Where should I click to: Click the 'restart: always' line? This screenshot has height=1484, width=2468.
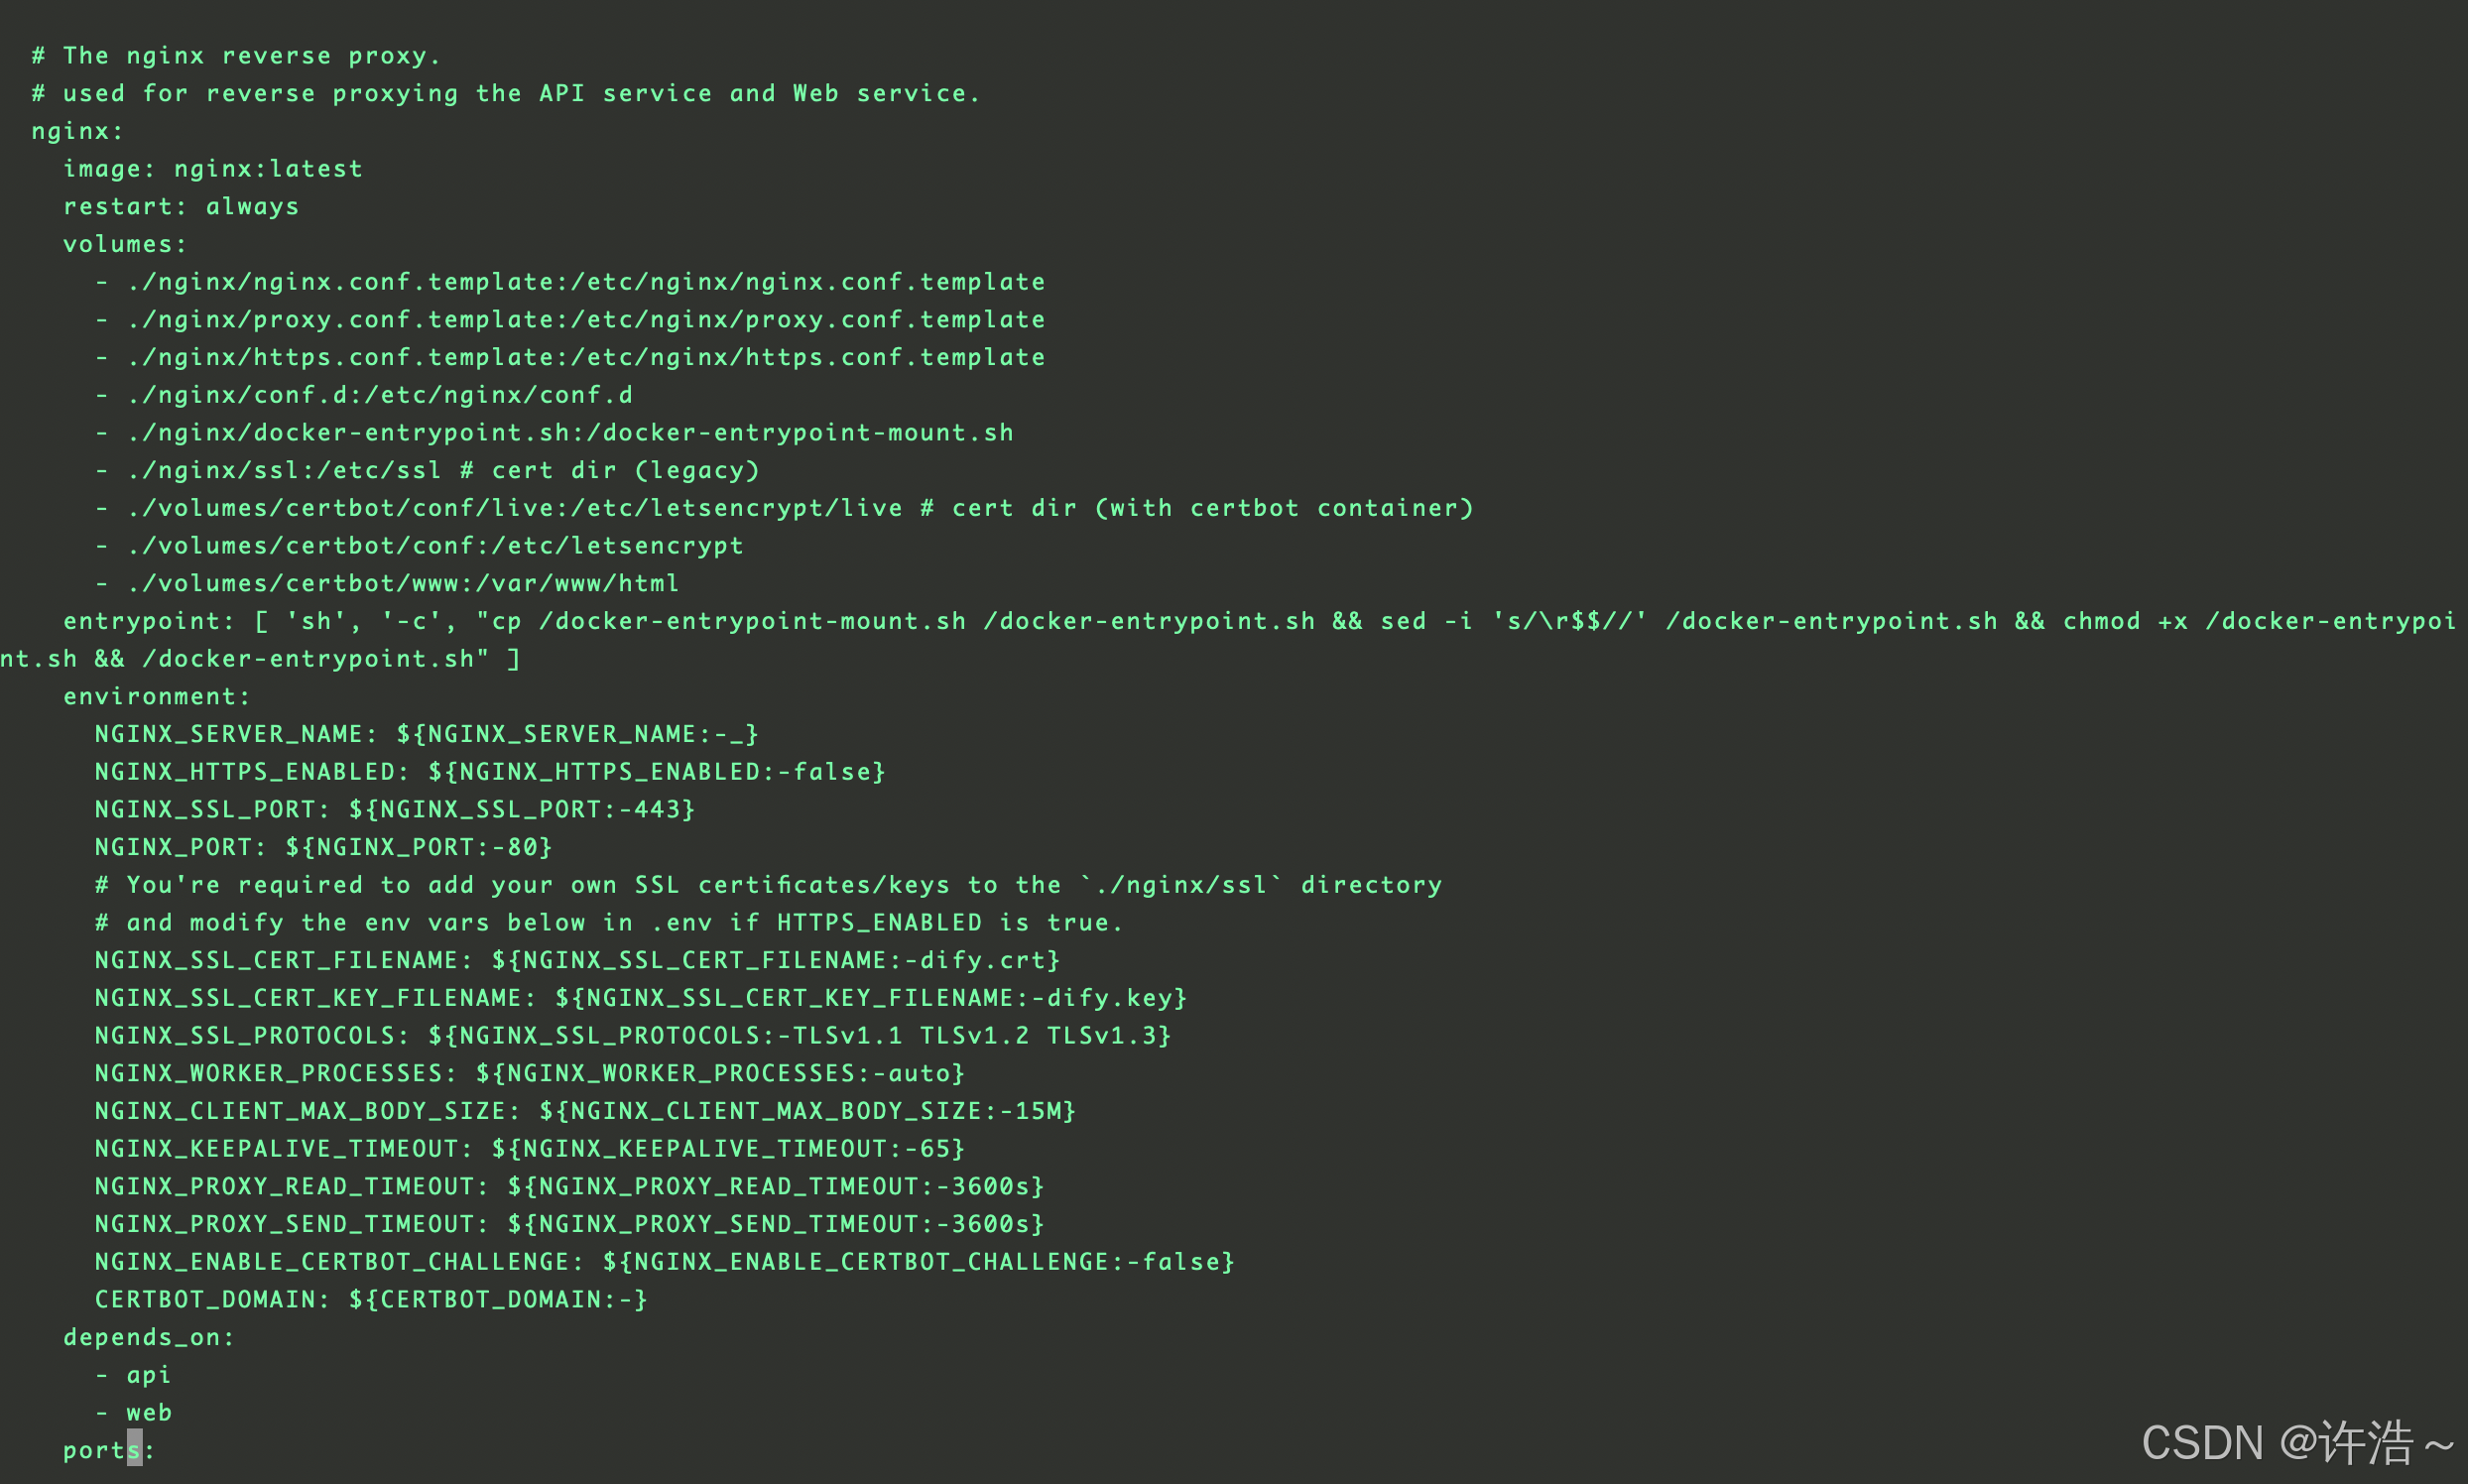[181, 207]
